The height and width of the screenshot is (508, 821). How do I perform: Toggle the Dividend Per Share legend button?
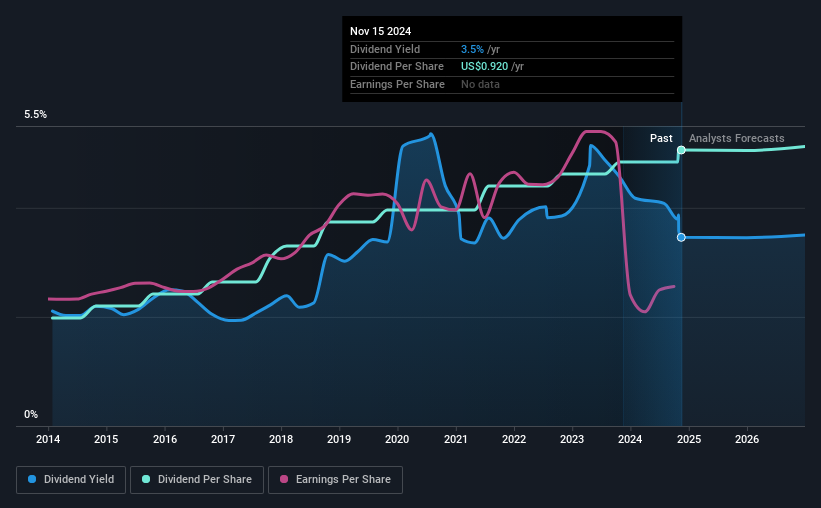[x=197, y=480]
